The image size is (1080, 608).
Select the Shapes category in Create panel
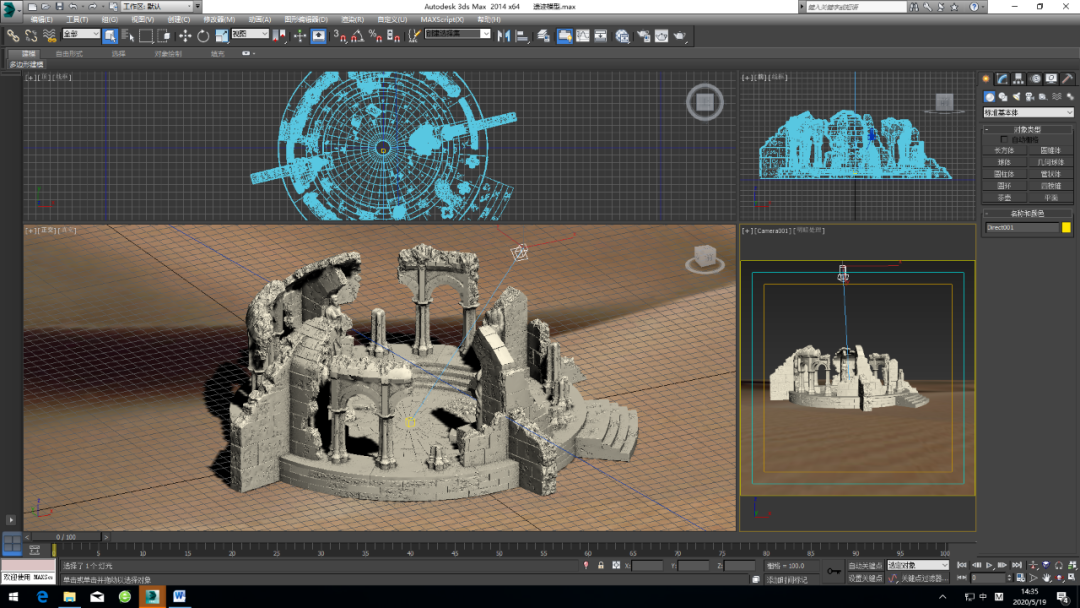pos(1003,97)
